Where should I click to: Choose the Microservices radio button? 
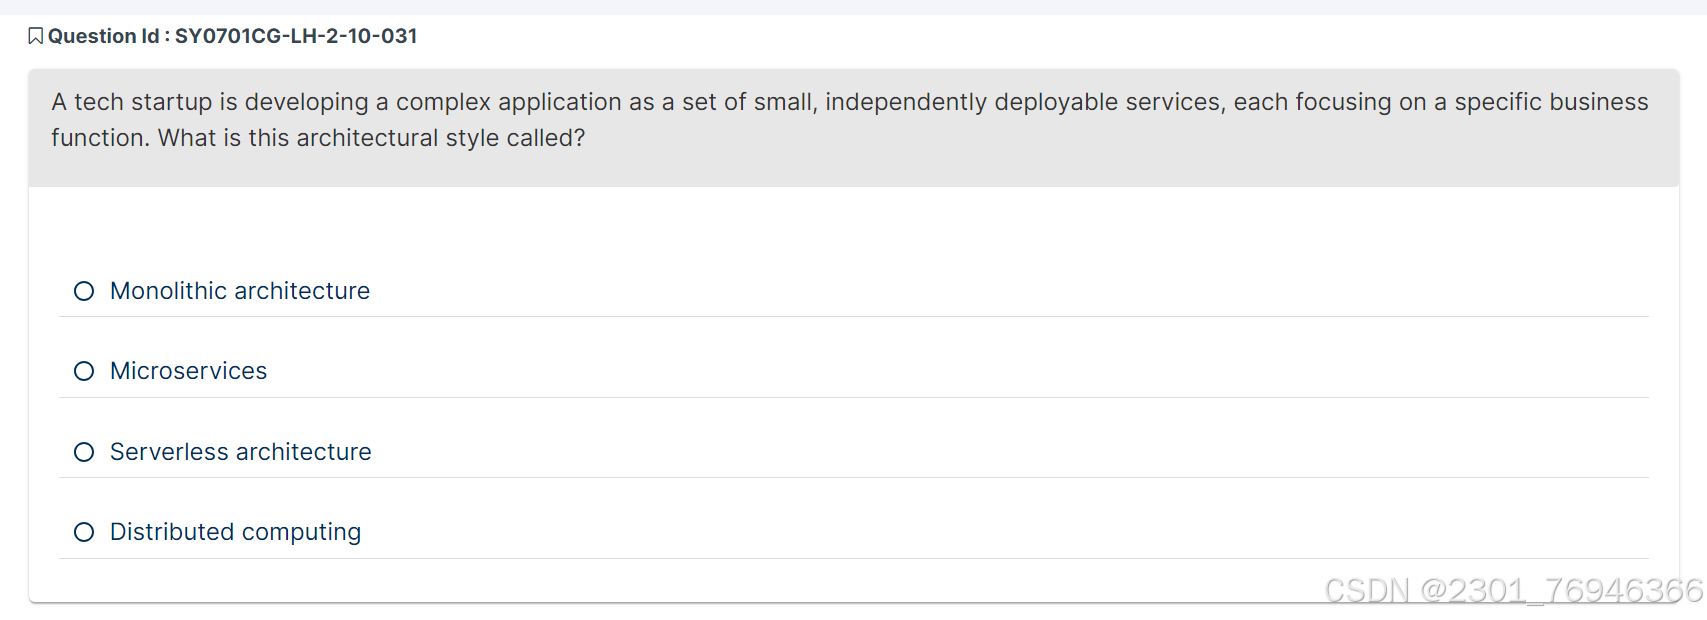[84, 371]
